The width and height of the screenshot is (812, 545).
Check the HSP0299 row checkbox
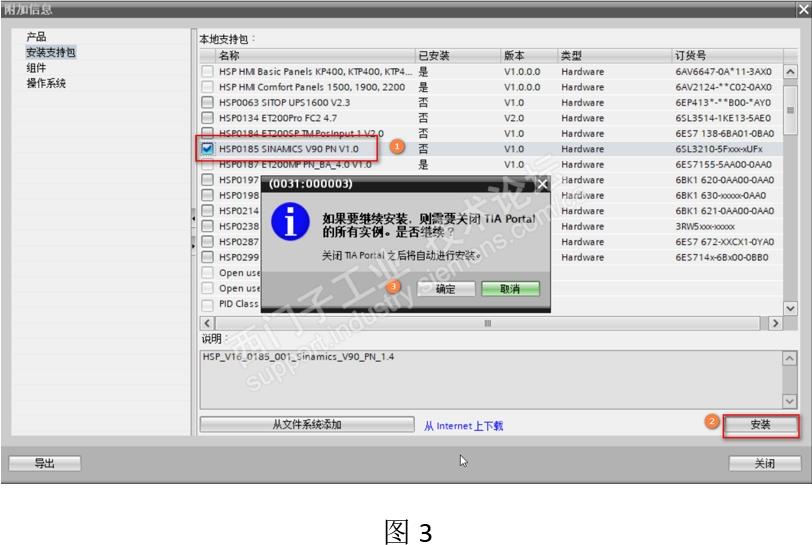tap(208, 257)
